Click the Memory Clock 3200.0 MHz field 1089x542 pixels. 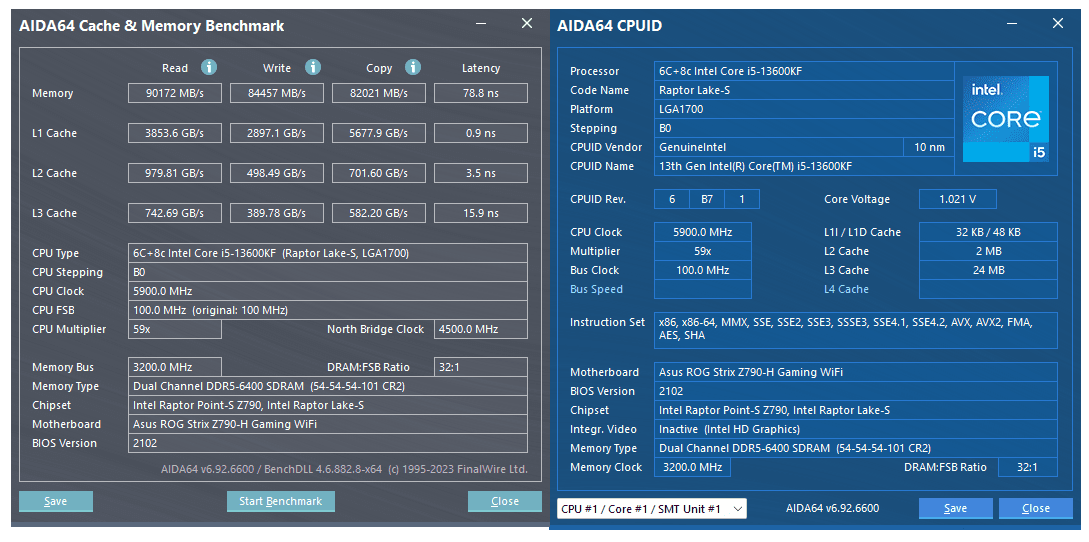(692, 467)
